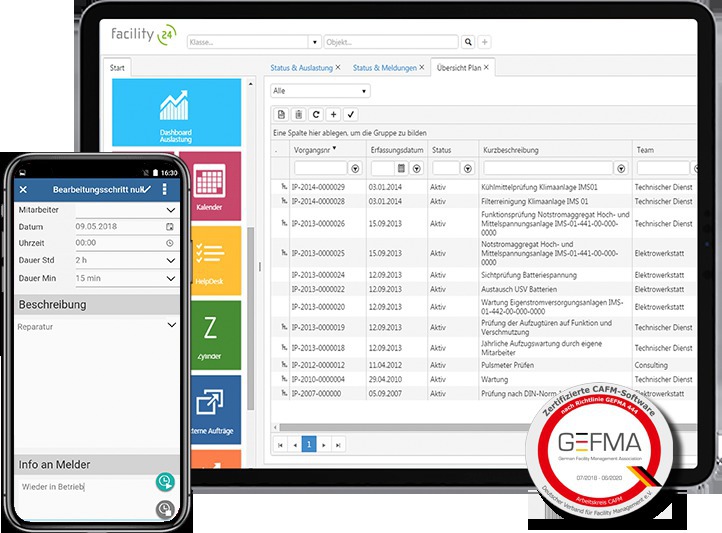Screen dimensions: 722x533
Task: Open the phone three-dot overflow menu
Action: (164, 189)
